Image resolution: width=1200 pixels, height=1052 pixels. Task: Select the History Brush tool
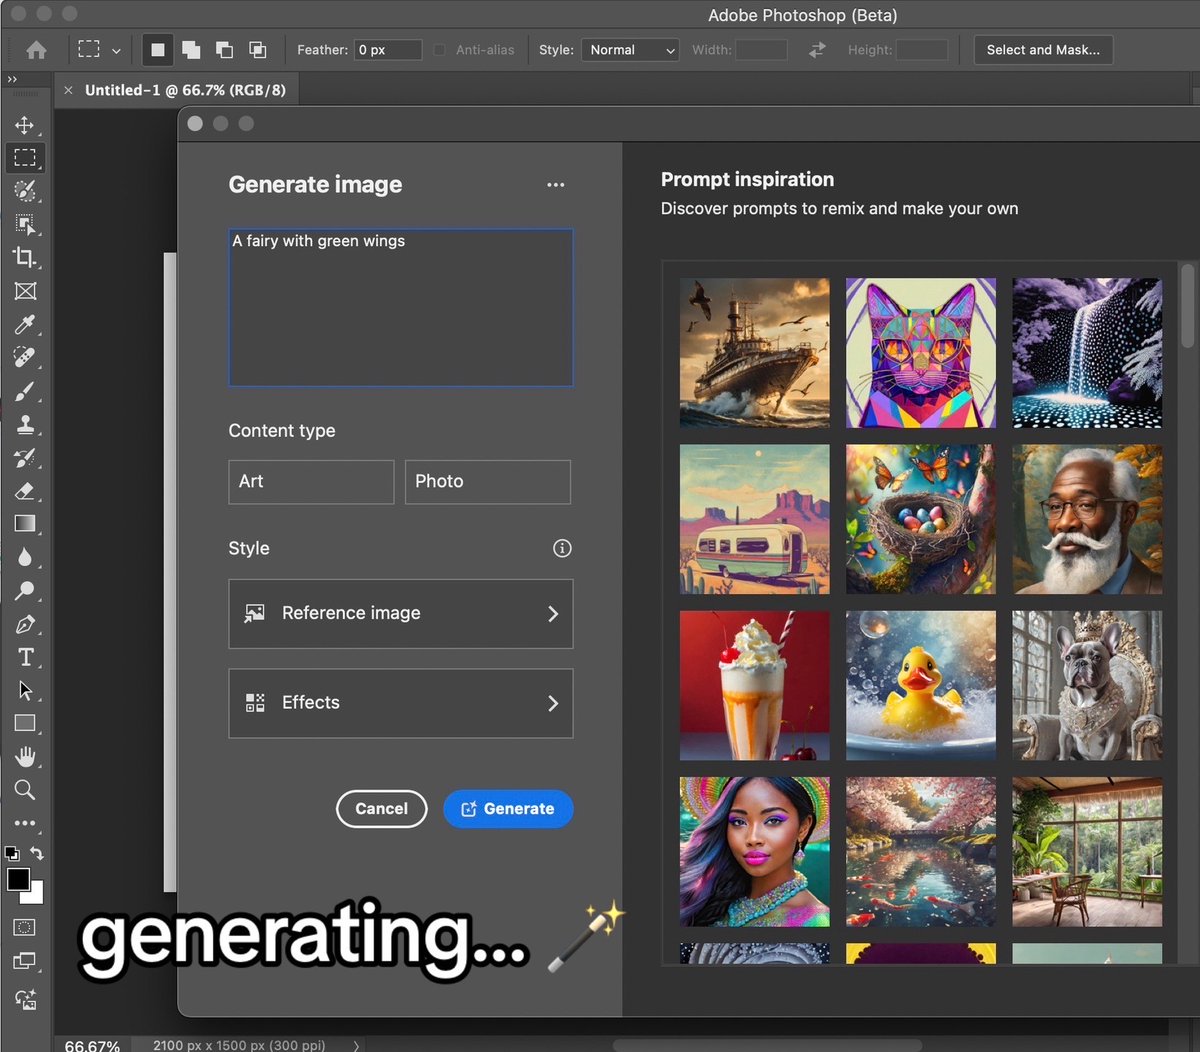tap(25, 457)
